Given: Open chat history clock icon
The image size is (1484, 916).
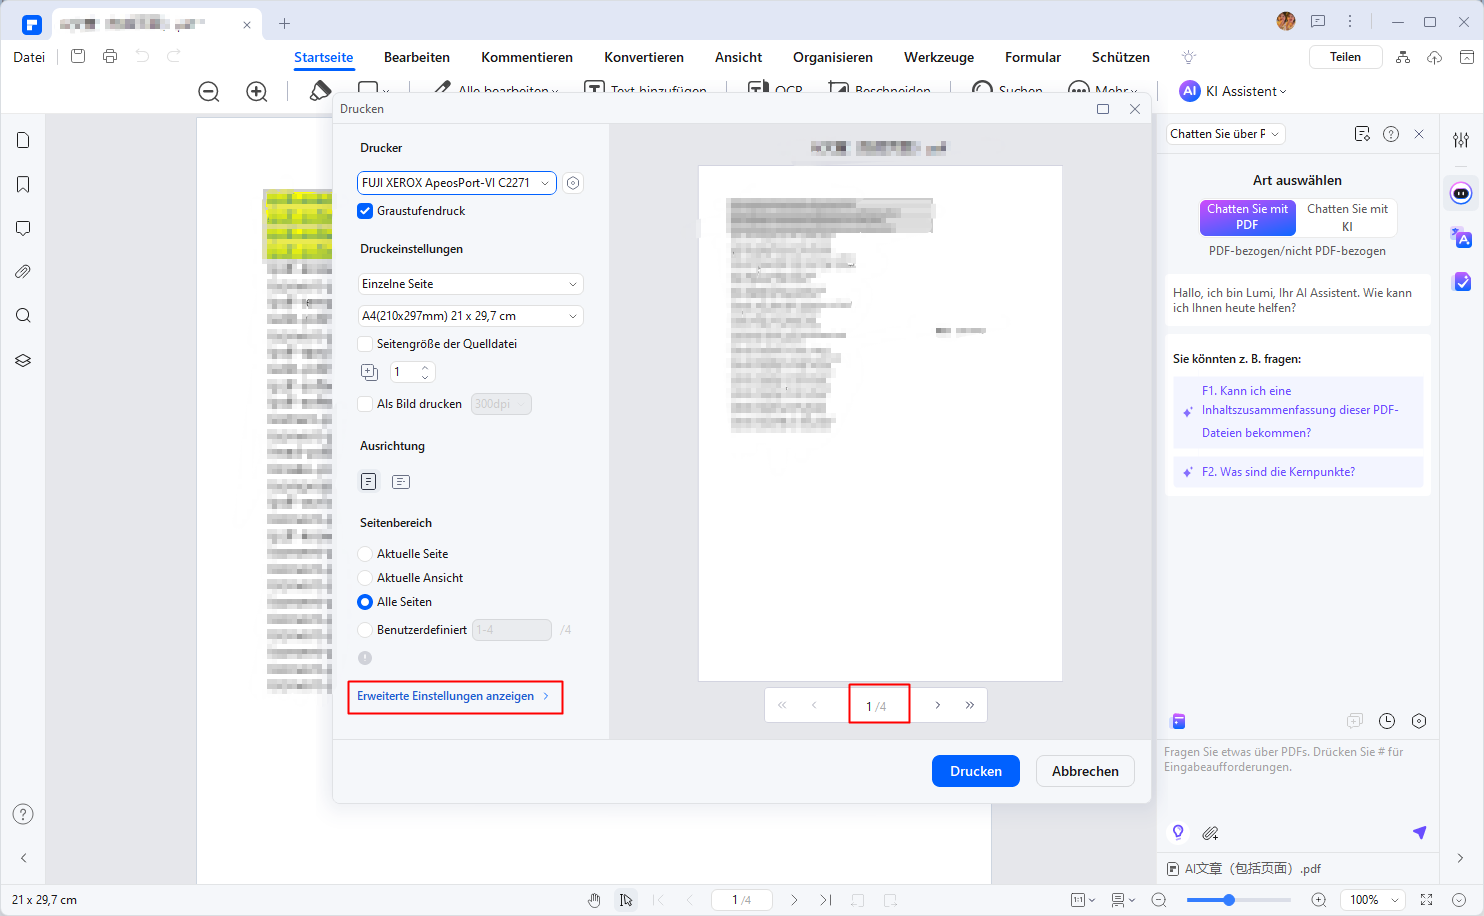Looking at the screenshot, I should 1387,721.
